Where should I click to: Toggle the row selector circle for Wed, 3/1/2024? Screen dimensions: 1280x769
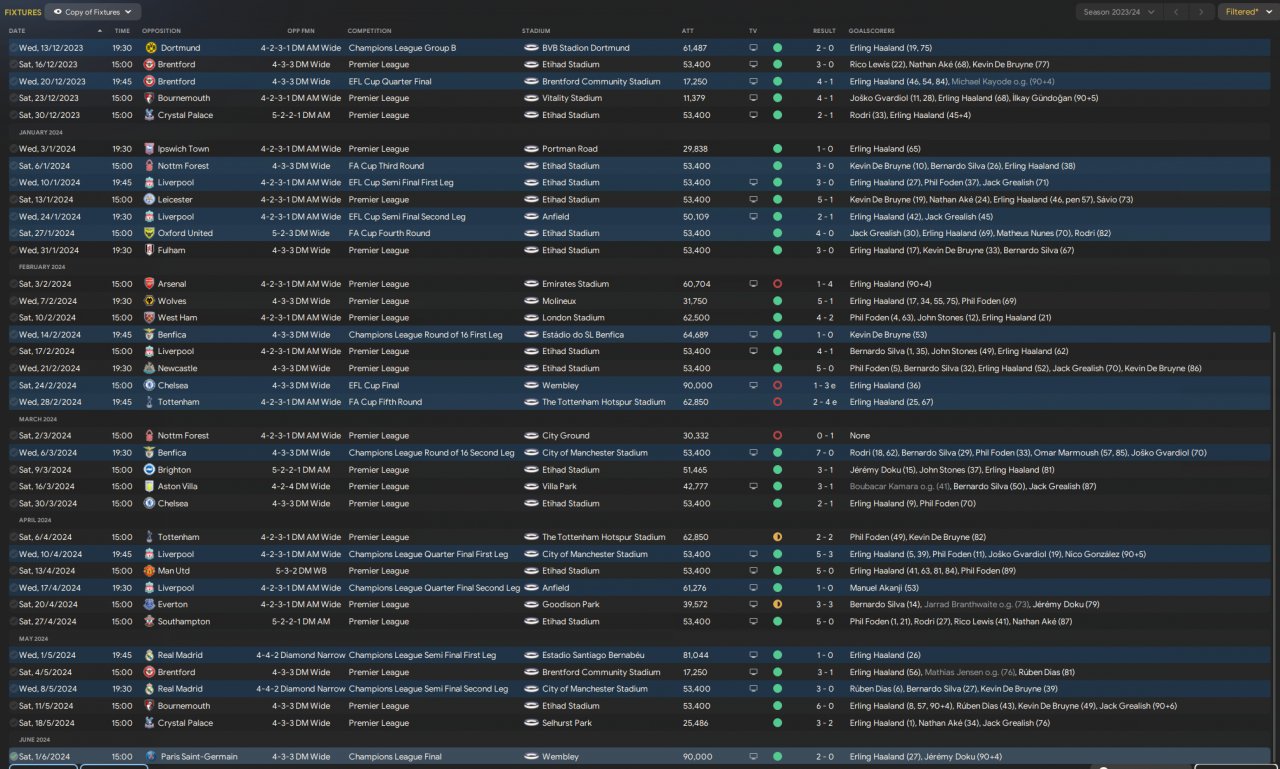click(x=13, y=149)
